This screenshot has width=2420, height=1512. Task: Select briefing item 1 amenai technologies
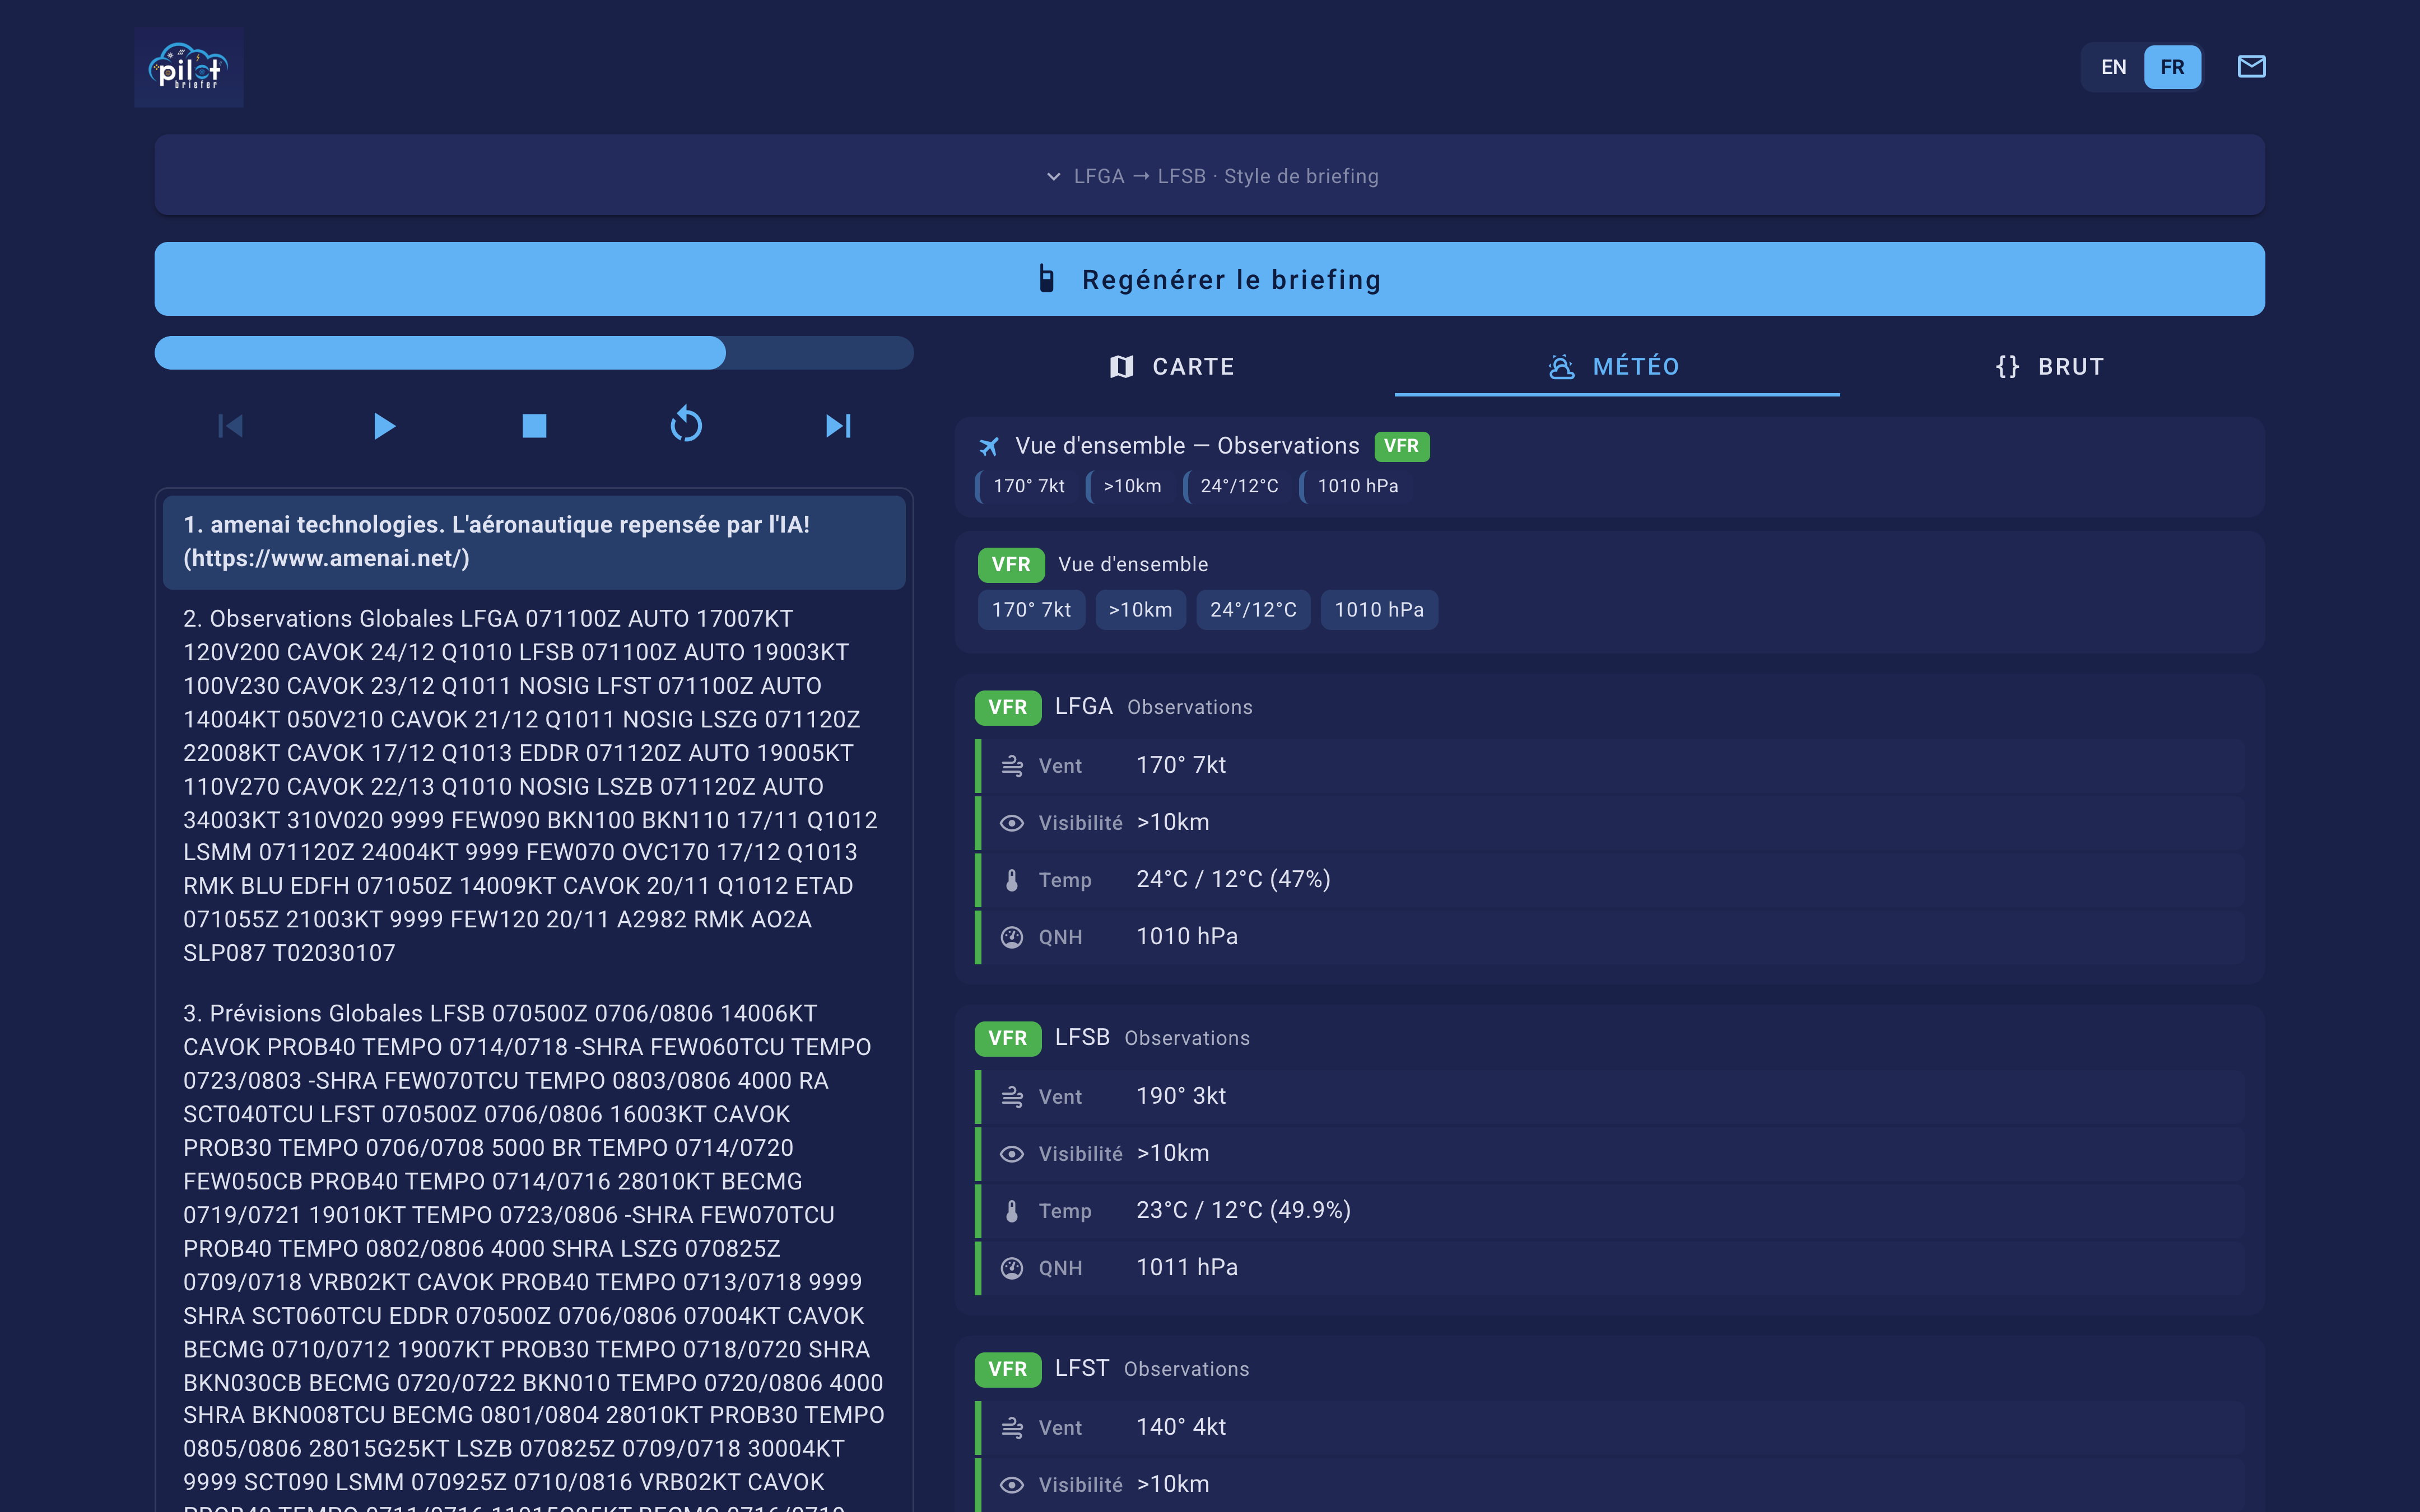coord(534,542)
